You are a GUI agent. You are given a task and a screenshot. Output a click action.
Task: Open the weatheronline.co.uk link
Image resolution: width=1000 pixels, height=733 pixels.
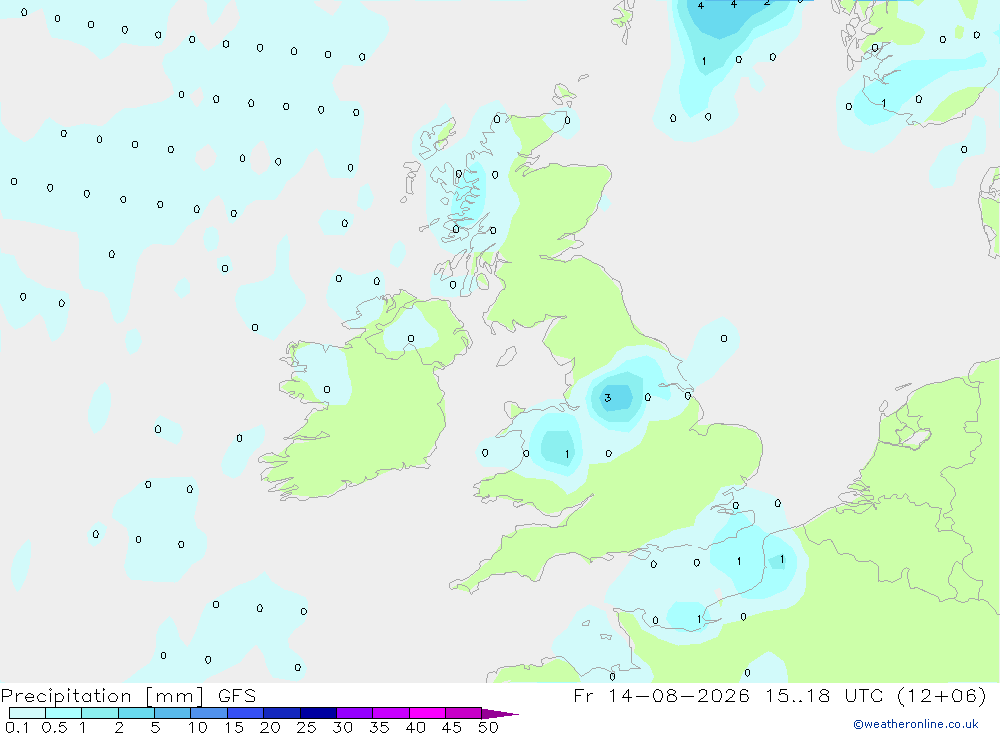tap(916, 724)
